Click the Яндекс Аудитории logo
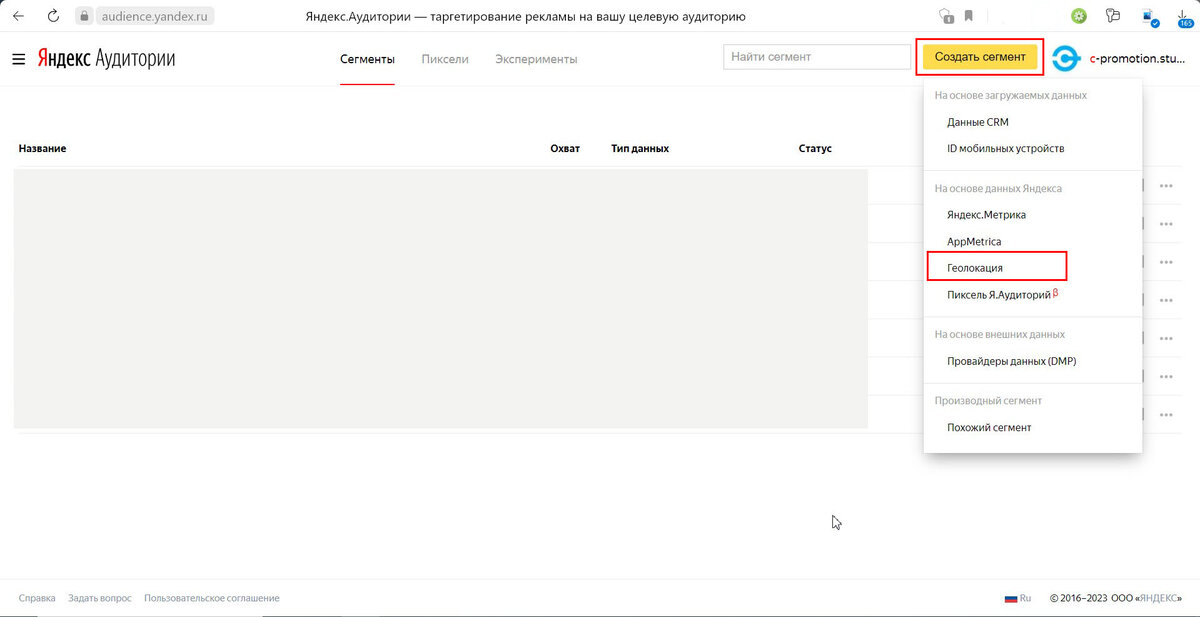 [106, 59]
